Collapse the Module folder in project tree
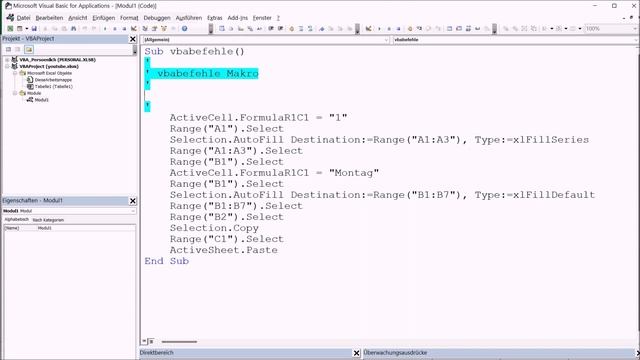Screen dimensions: 640x360 click(15, 93)
